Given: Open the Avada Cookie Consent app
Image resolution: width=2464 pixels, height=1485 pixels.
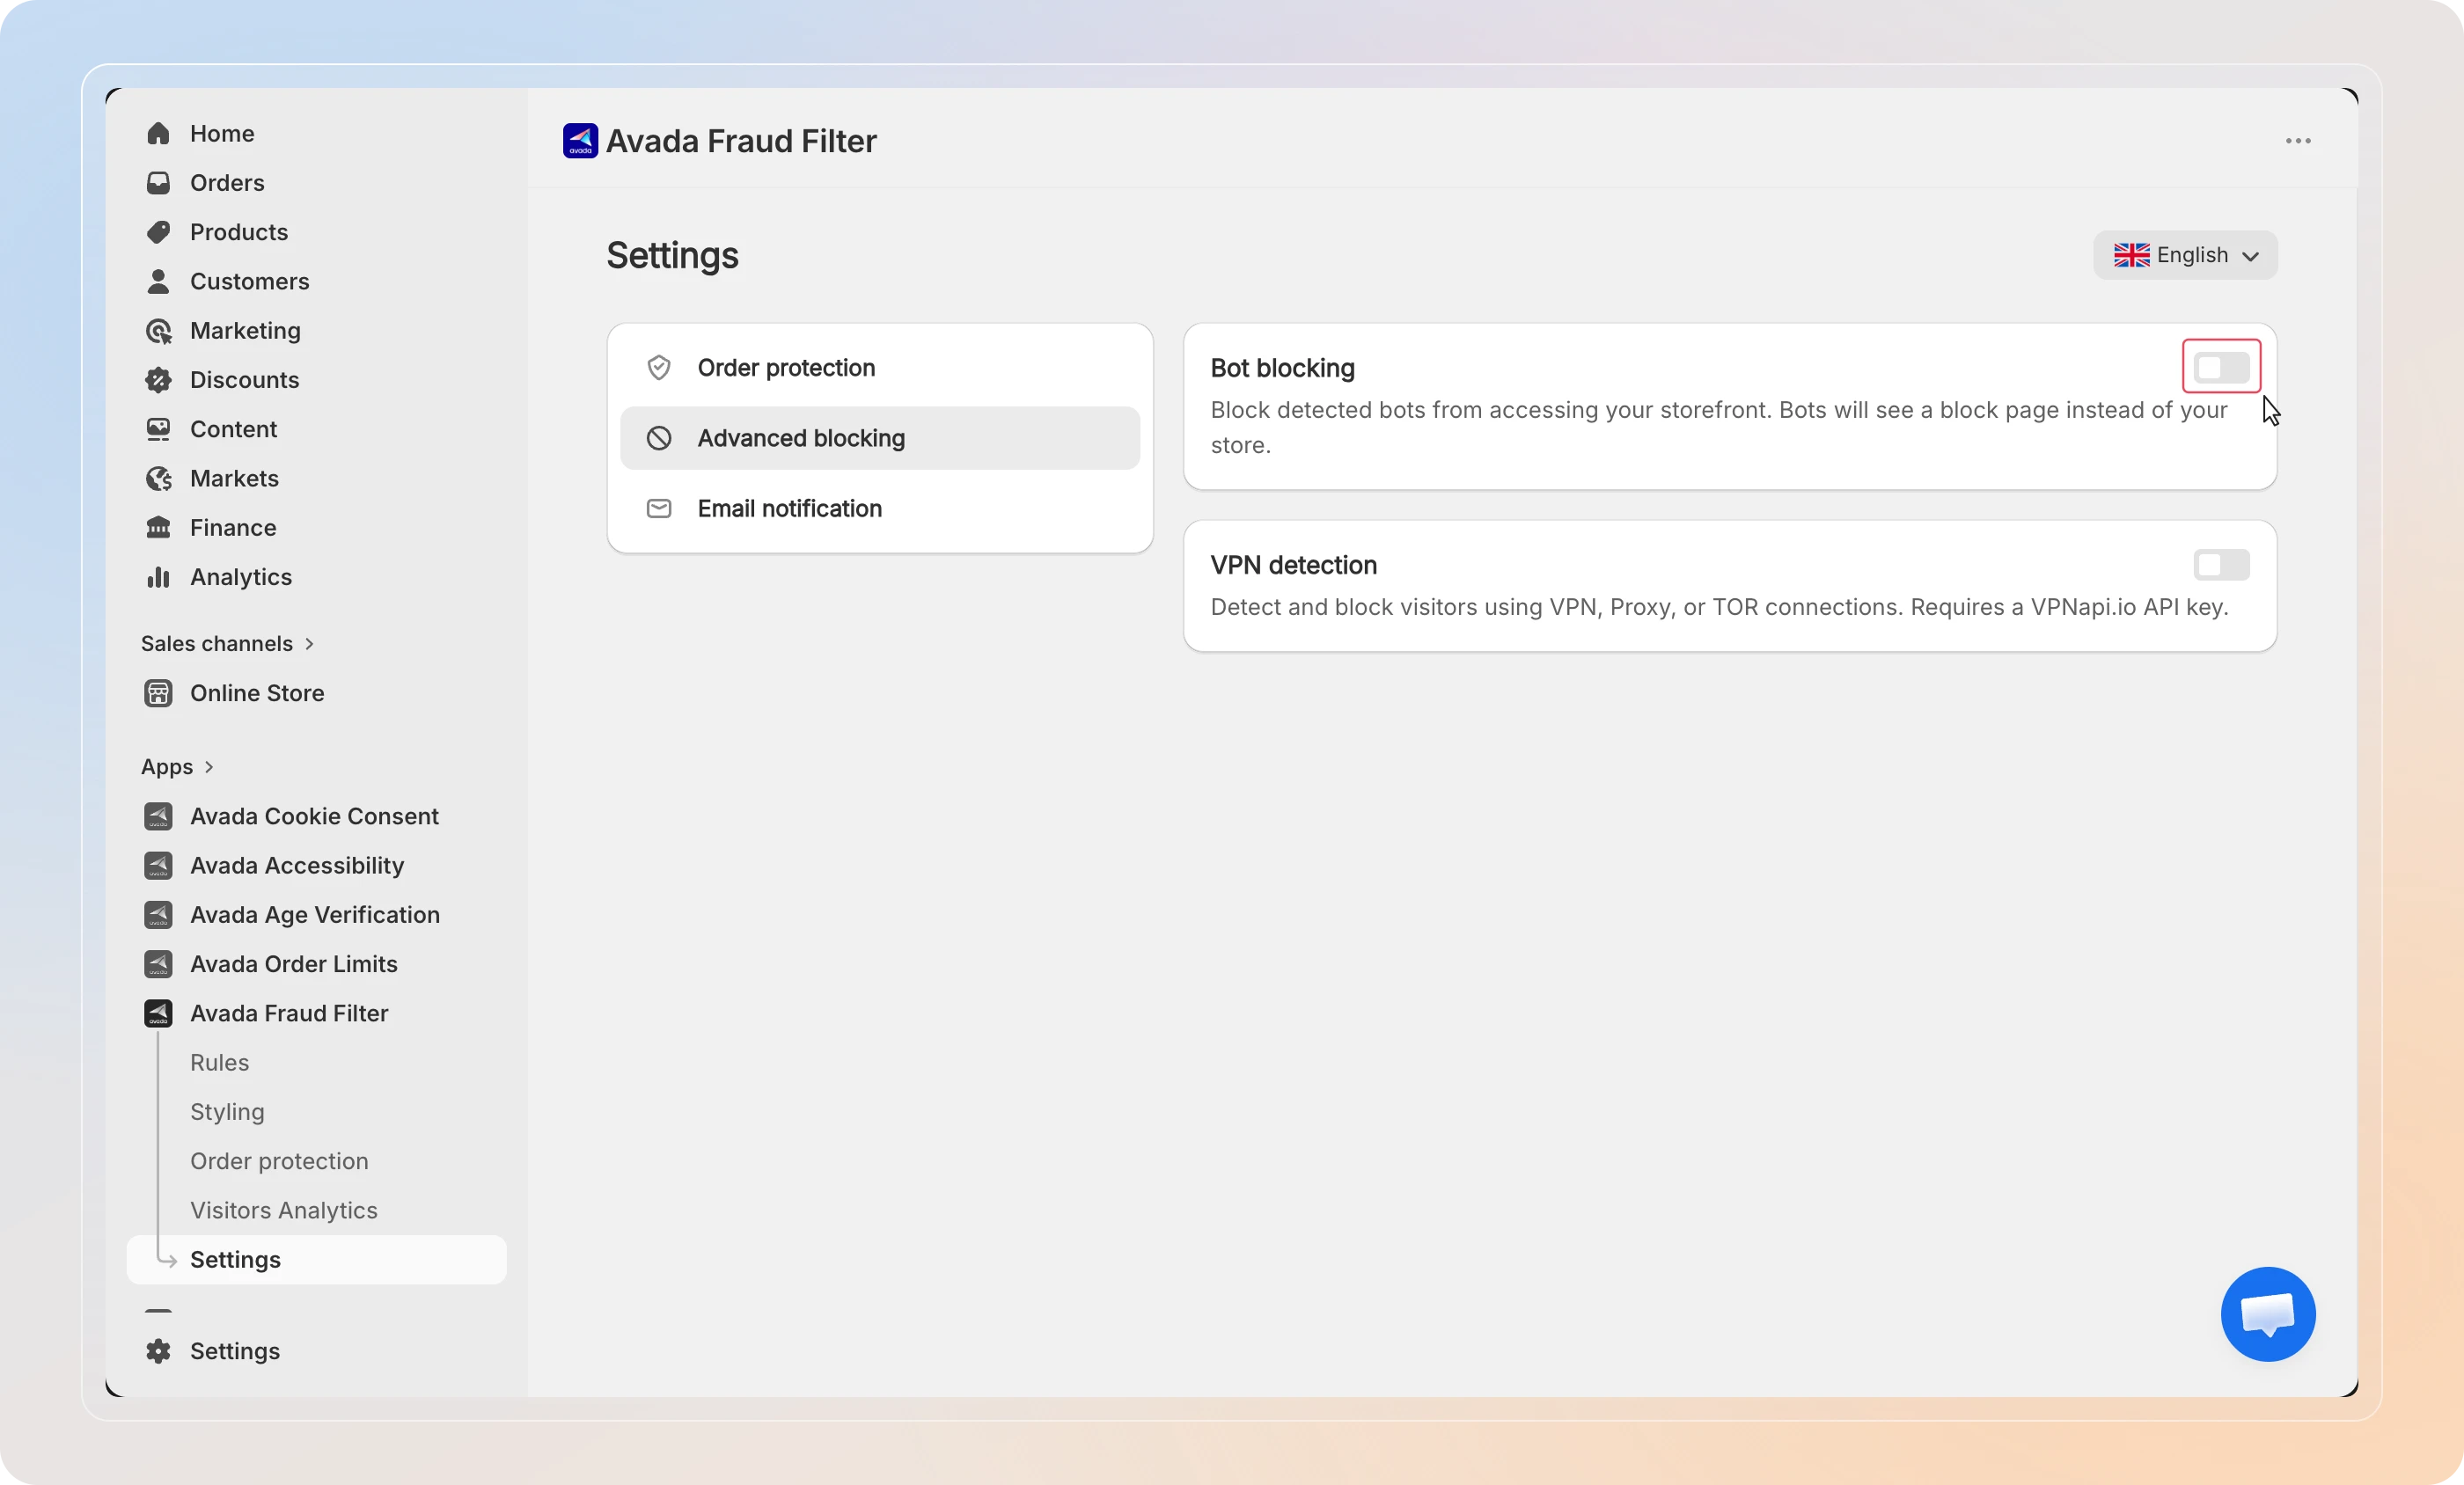Looking at the screenshot, I should [317, 816].
